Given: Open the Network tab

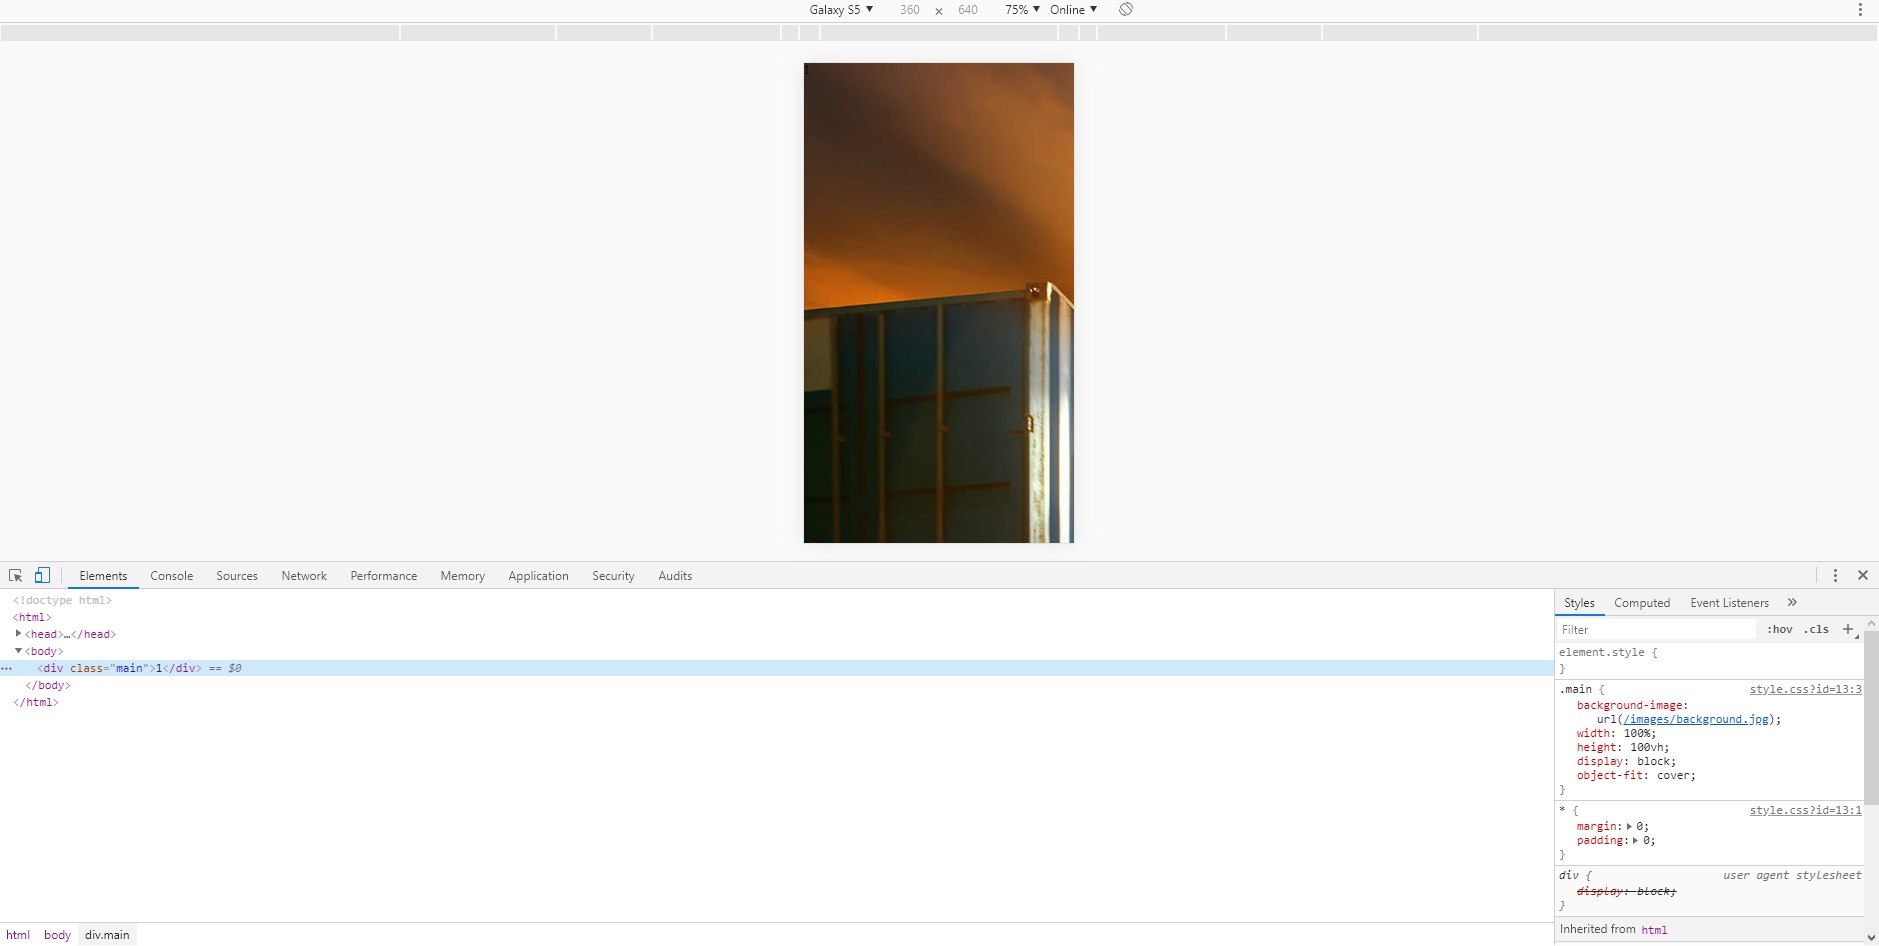Looking at the screenshot, I should (x=304, y=575).
